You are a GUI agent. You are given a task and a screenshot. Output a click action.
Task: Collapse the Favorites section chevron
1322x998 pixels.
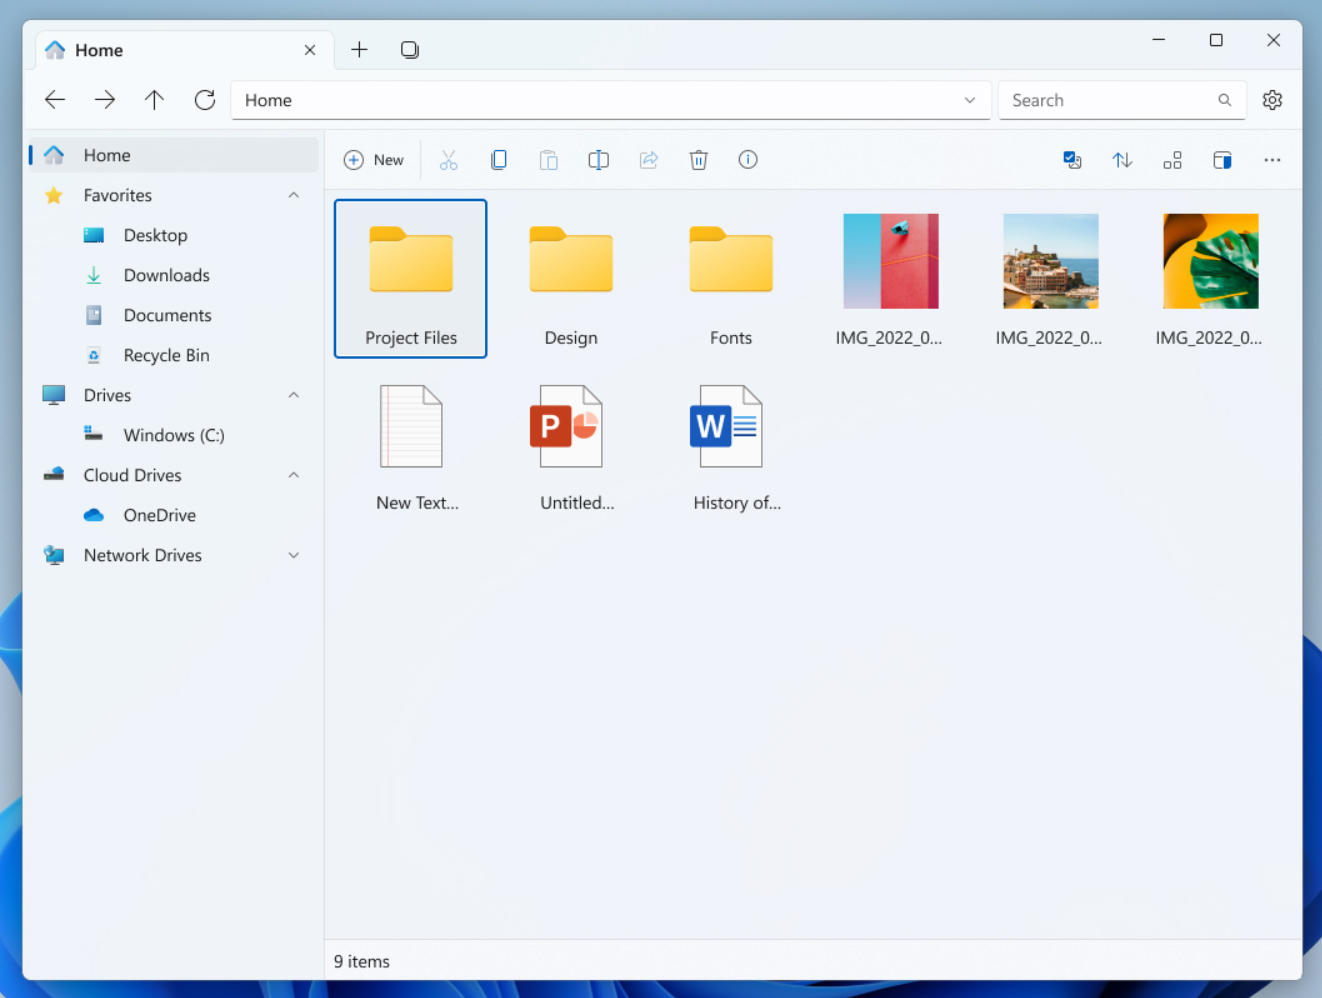click(x=293, y=195)
